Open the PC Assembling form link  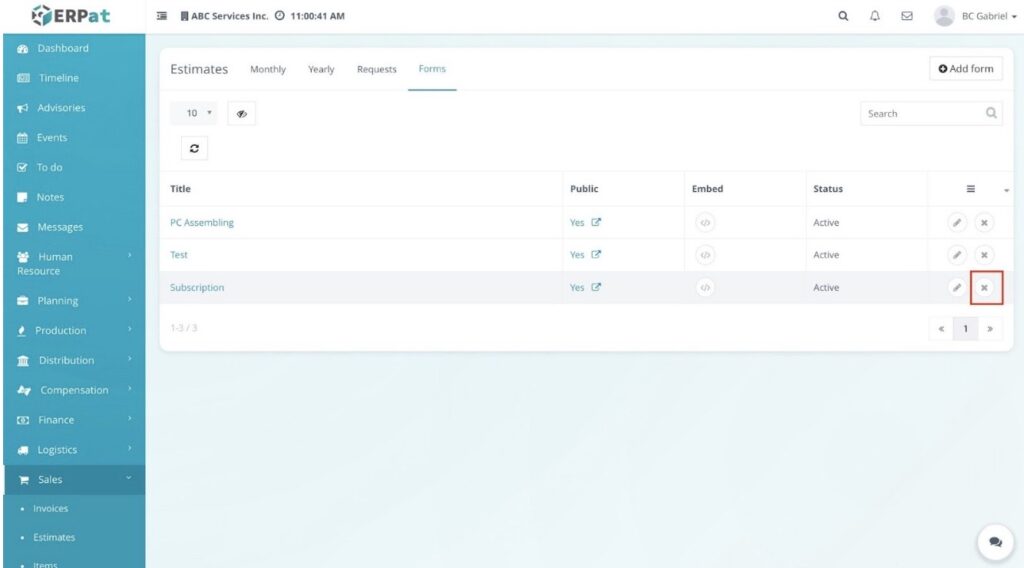tap(202, 223)
